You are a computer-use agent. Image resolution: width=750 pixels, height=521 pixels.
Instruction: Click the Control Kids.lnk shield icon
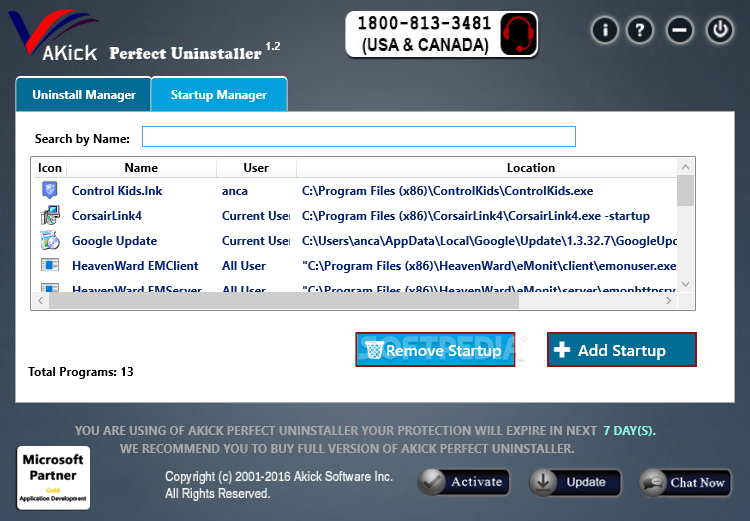(50, 190)
